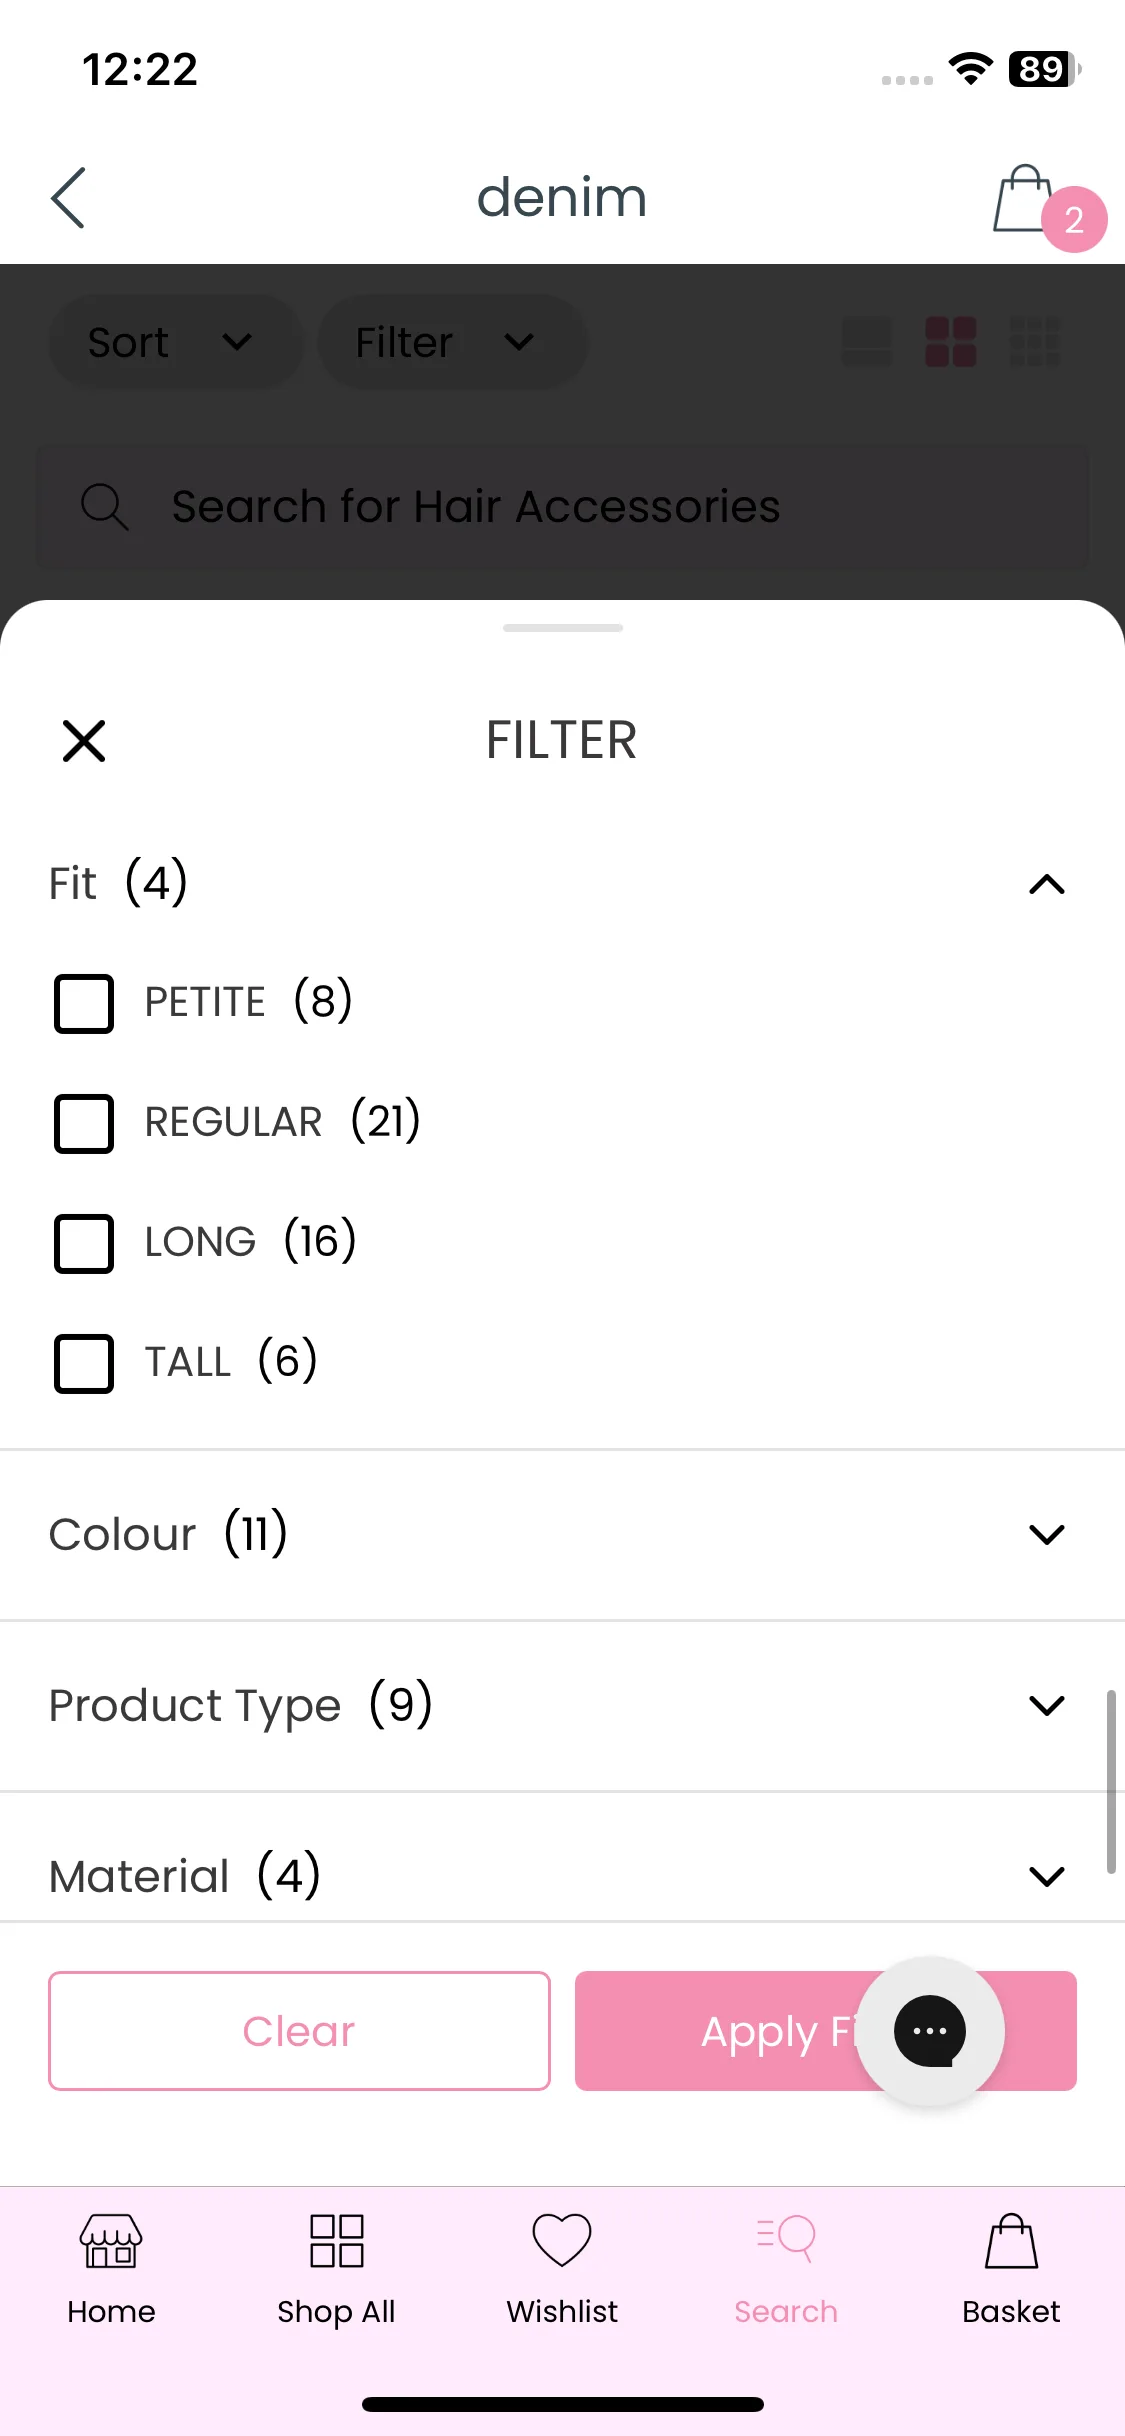Tap the search magnifier icon
Screen dimensions: 1125x2436
104,506
